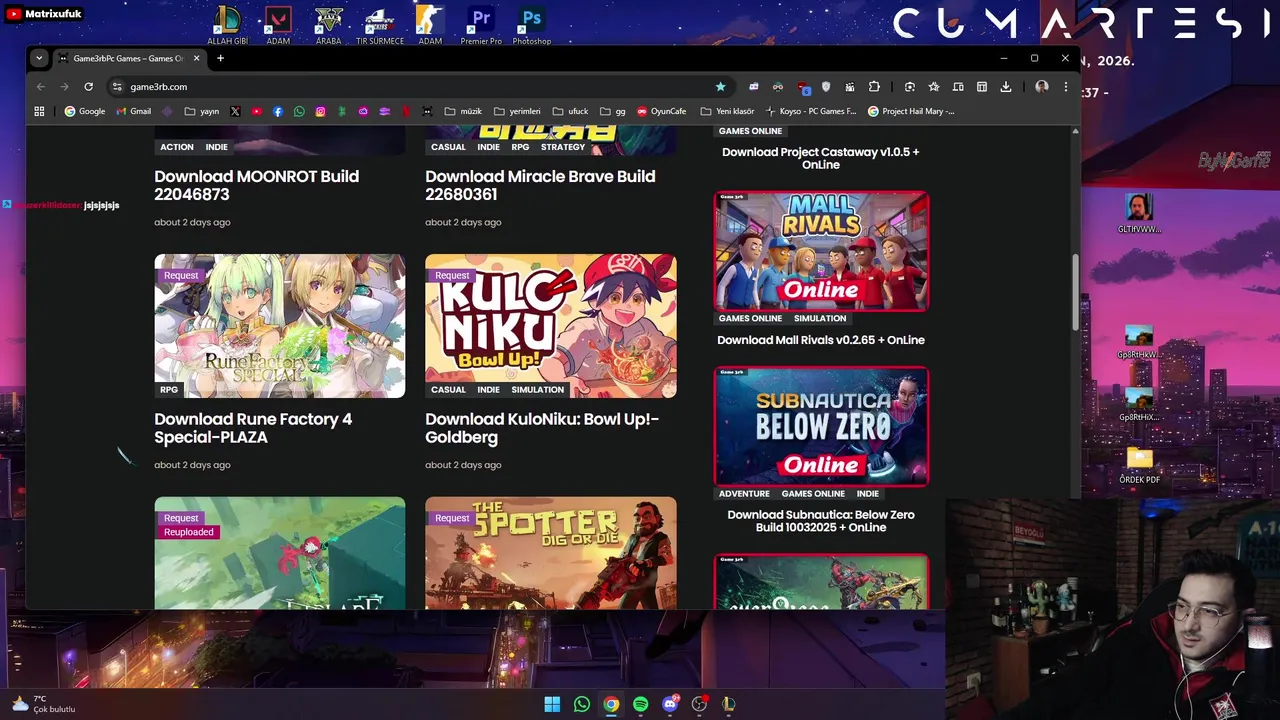The width and height of the screenshot is (1280, 720).
Task: Reload the game3rb page
Action: (88, 87)
